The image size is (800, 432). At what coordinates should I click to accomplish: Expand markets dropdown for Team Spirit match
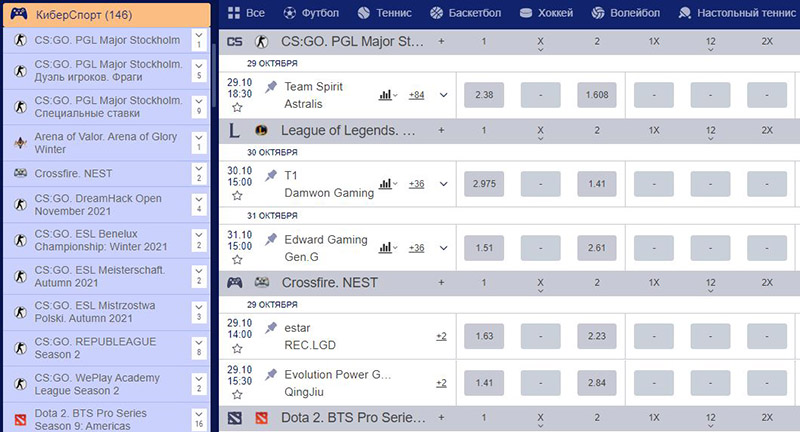444,95
